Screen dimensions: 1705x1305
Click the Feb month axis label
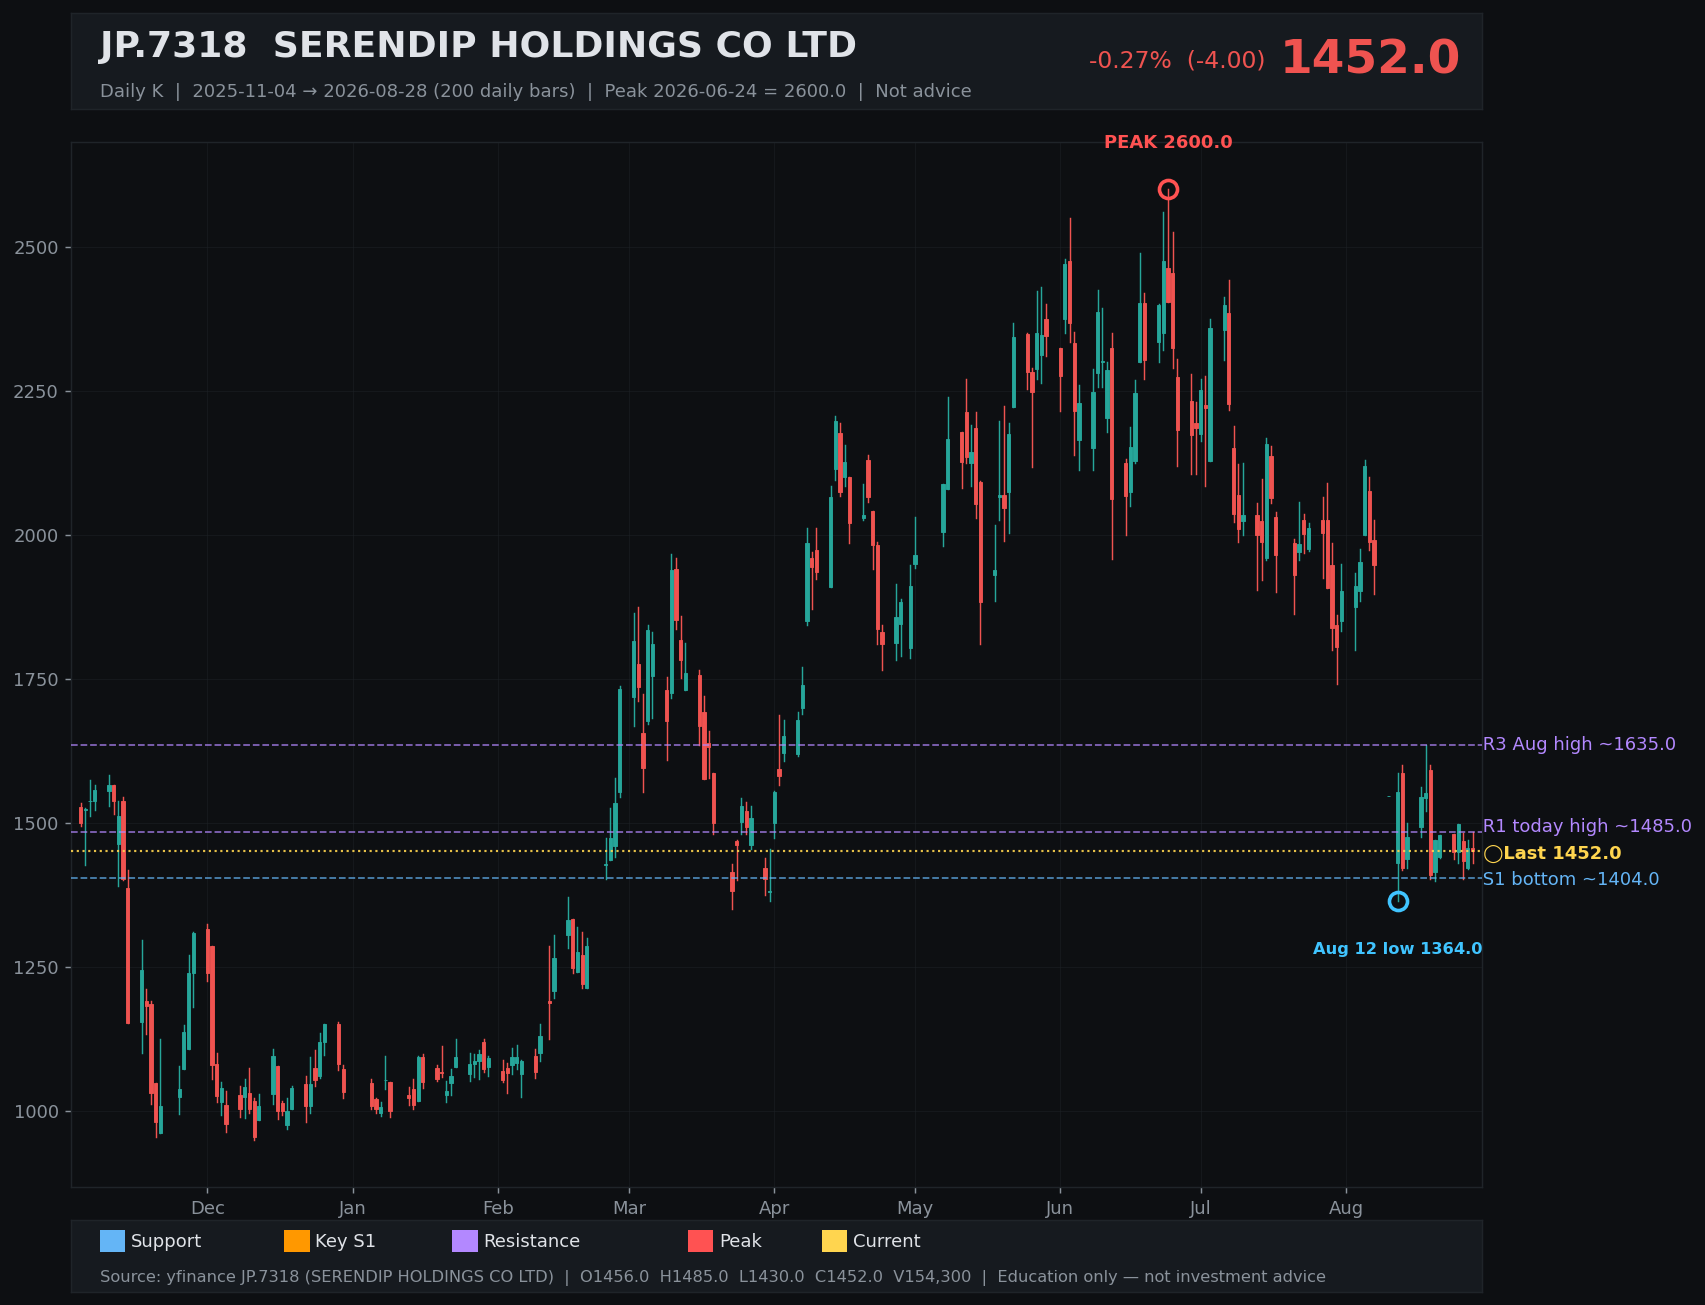[498, 1208]
